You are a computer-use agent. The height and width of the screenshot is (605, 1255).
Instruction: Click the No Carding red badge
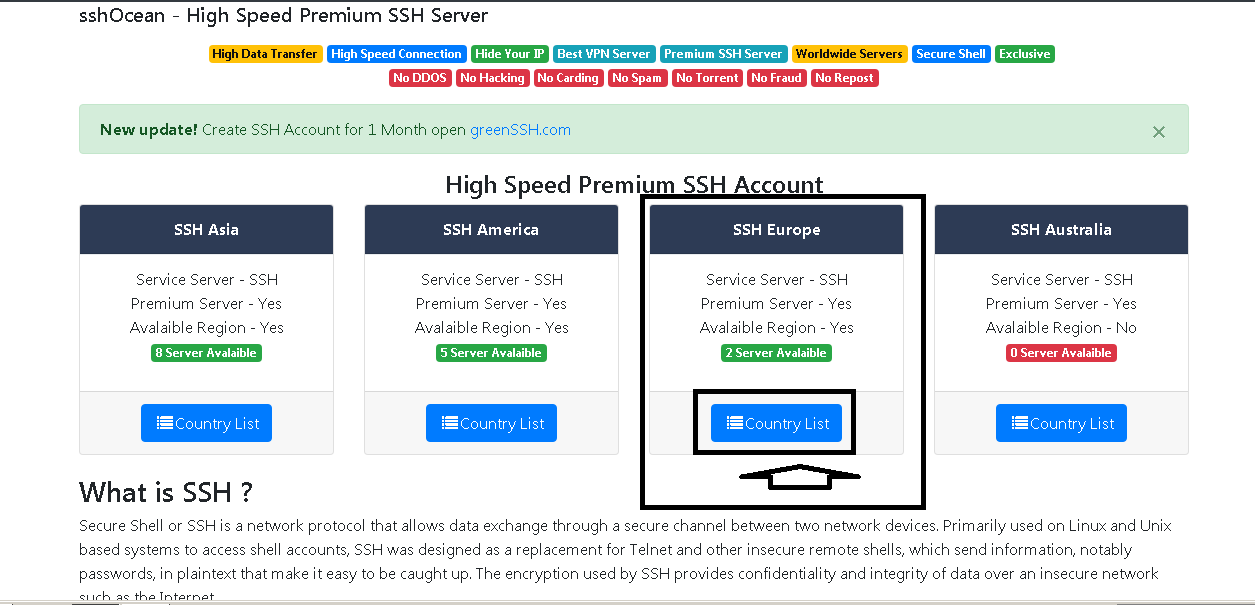coord(568,78)
